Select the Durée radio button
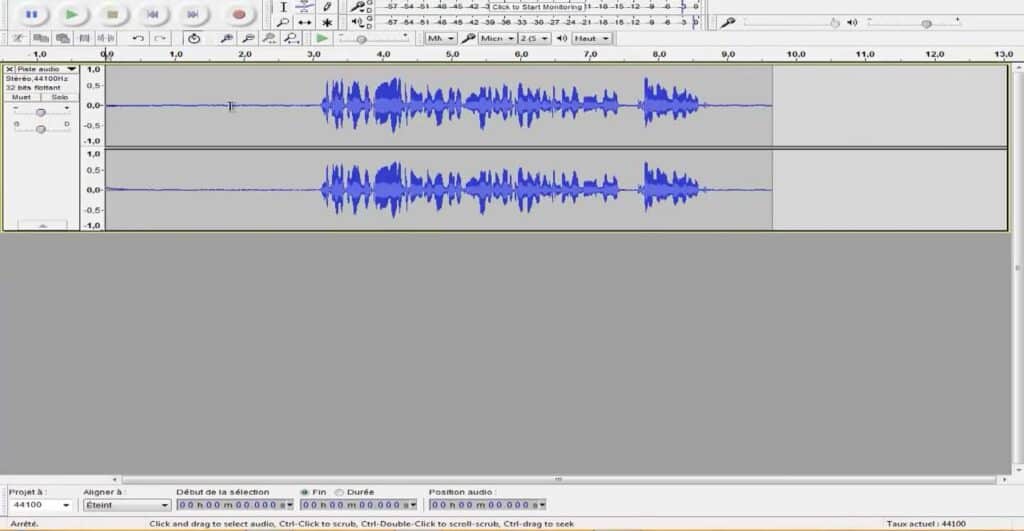 pos(339,492)
